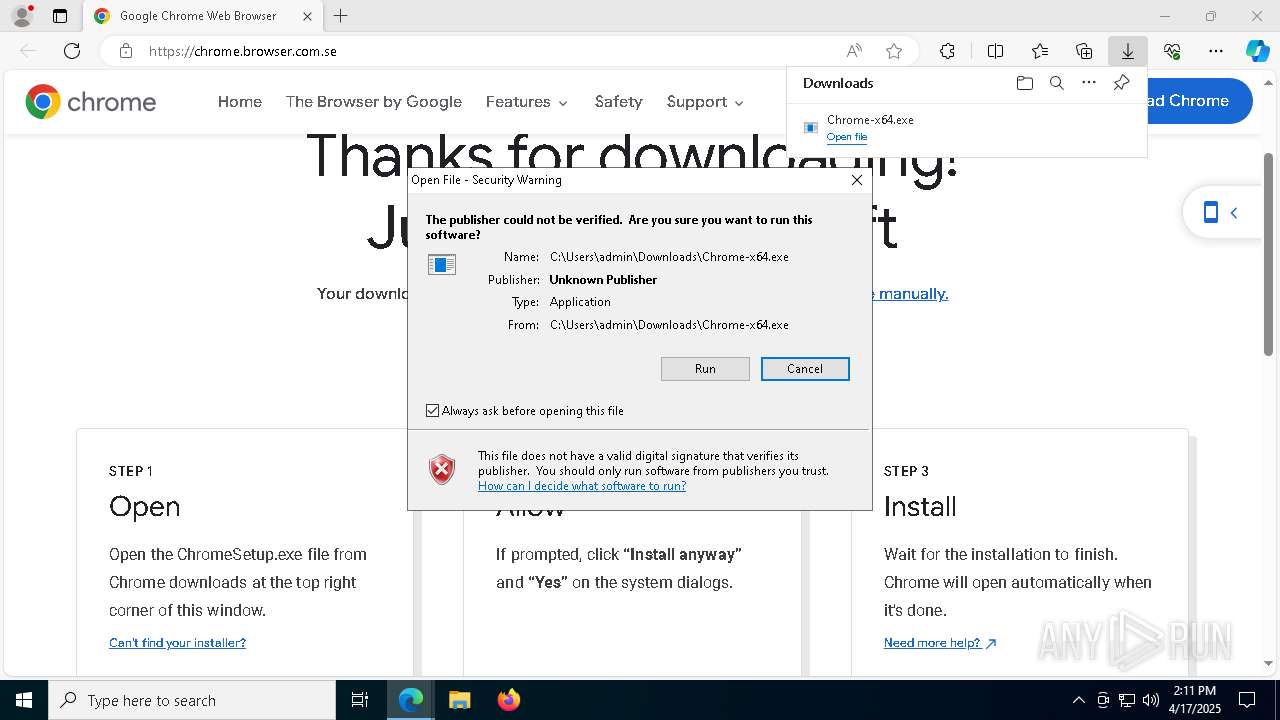
Task: Click the Windows Start button
Action: click(24, 700)
